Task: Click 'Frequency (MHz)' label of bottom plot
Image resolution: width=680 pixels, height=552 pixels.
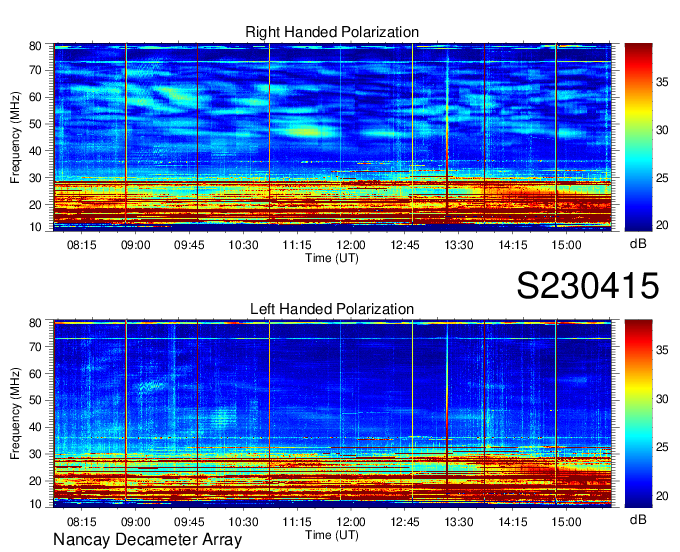Action: pyautogui.click(x=15, y=414)
